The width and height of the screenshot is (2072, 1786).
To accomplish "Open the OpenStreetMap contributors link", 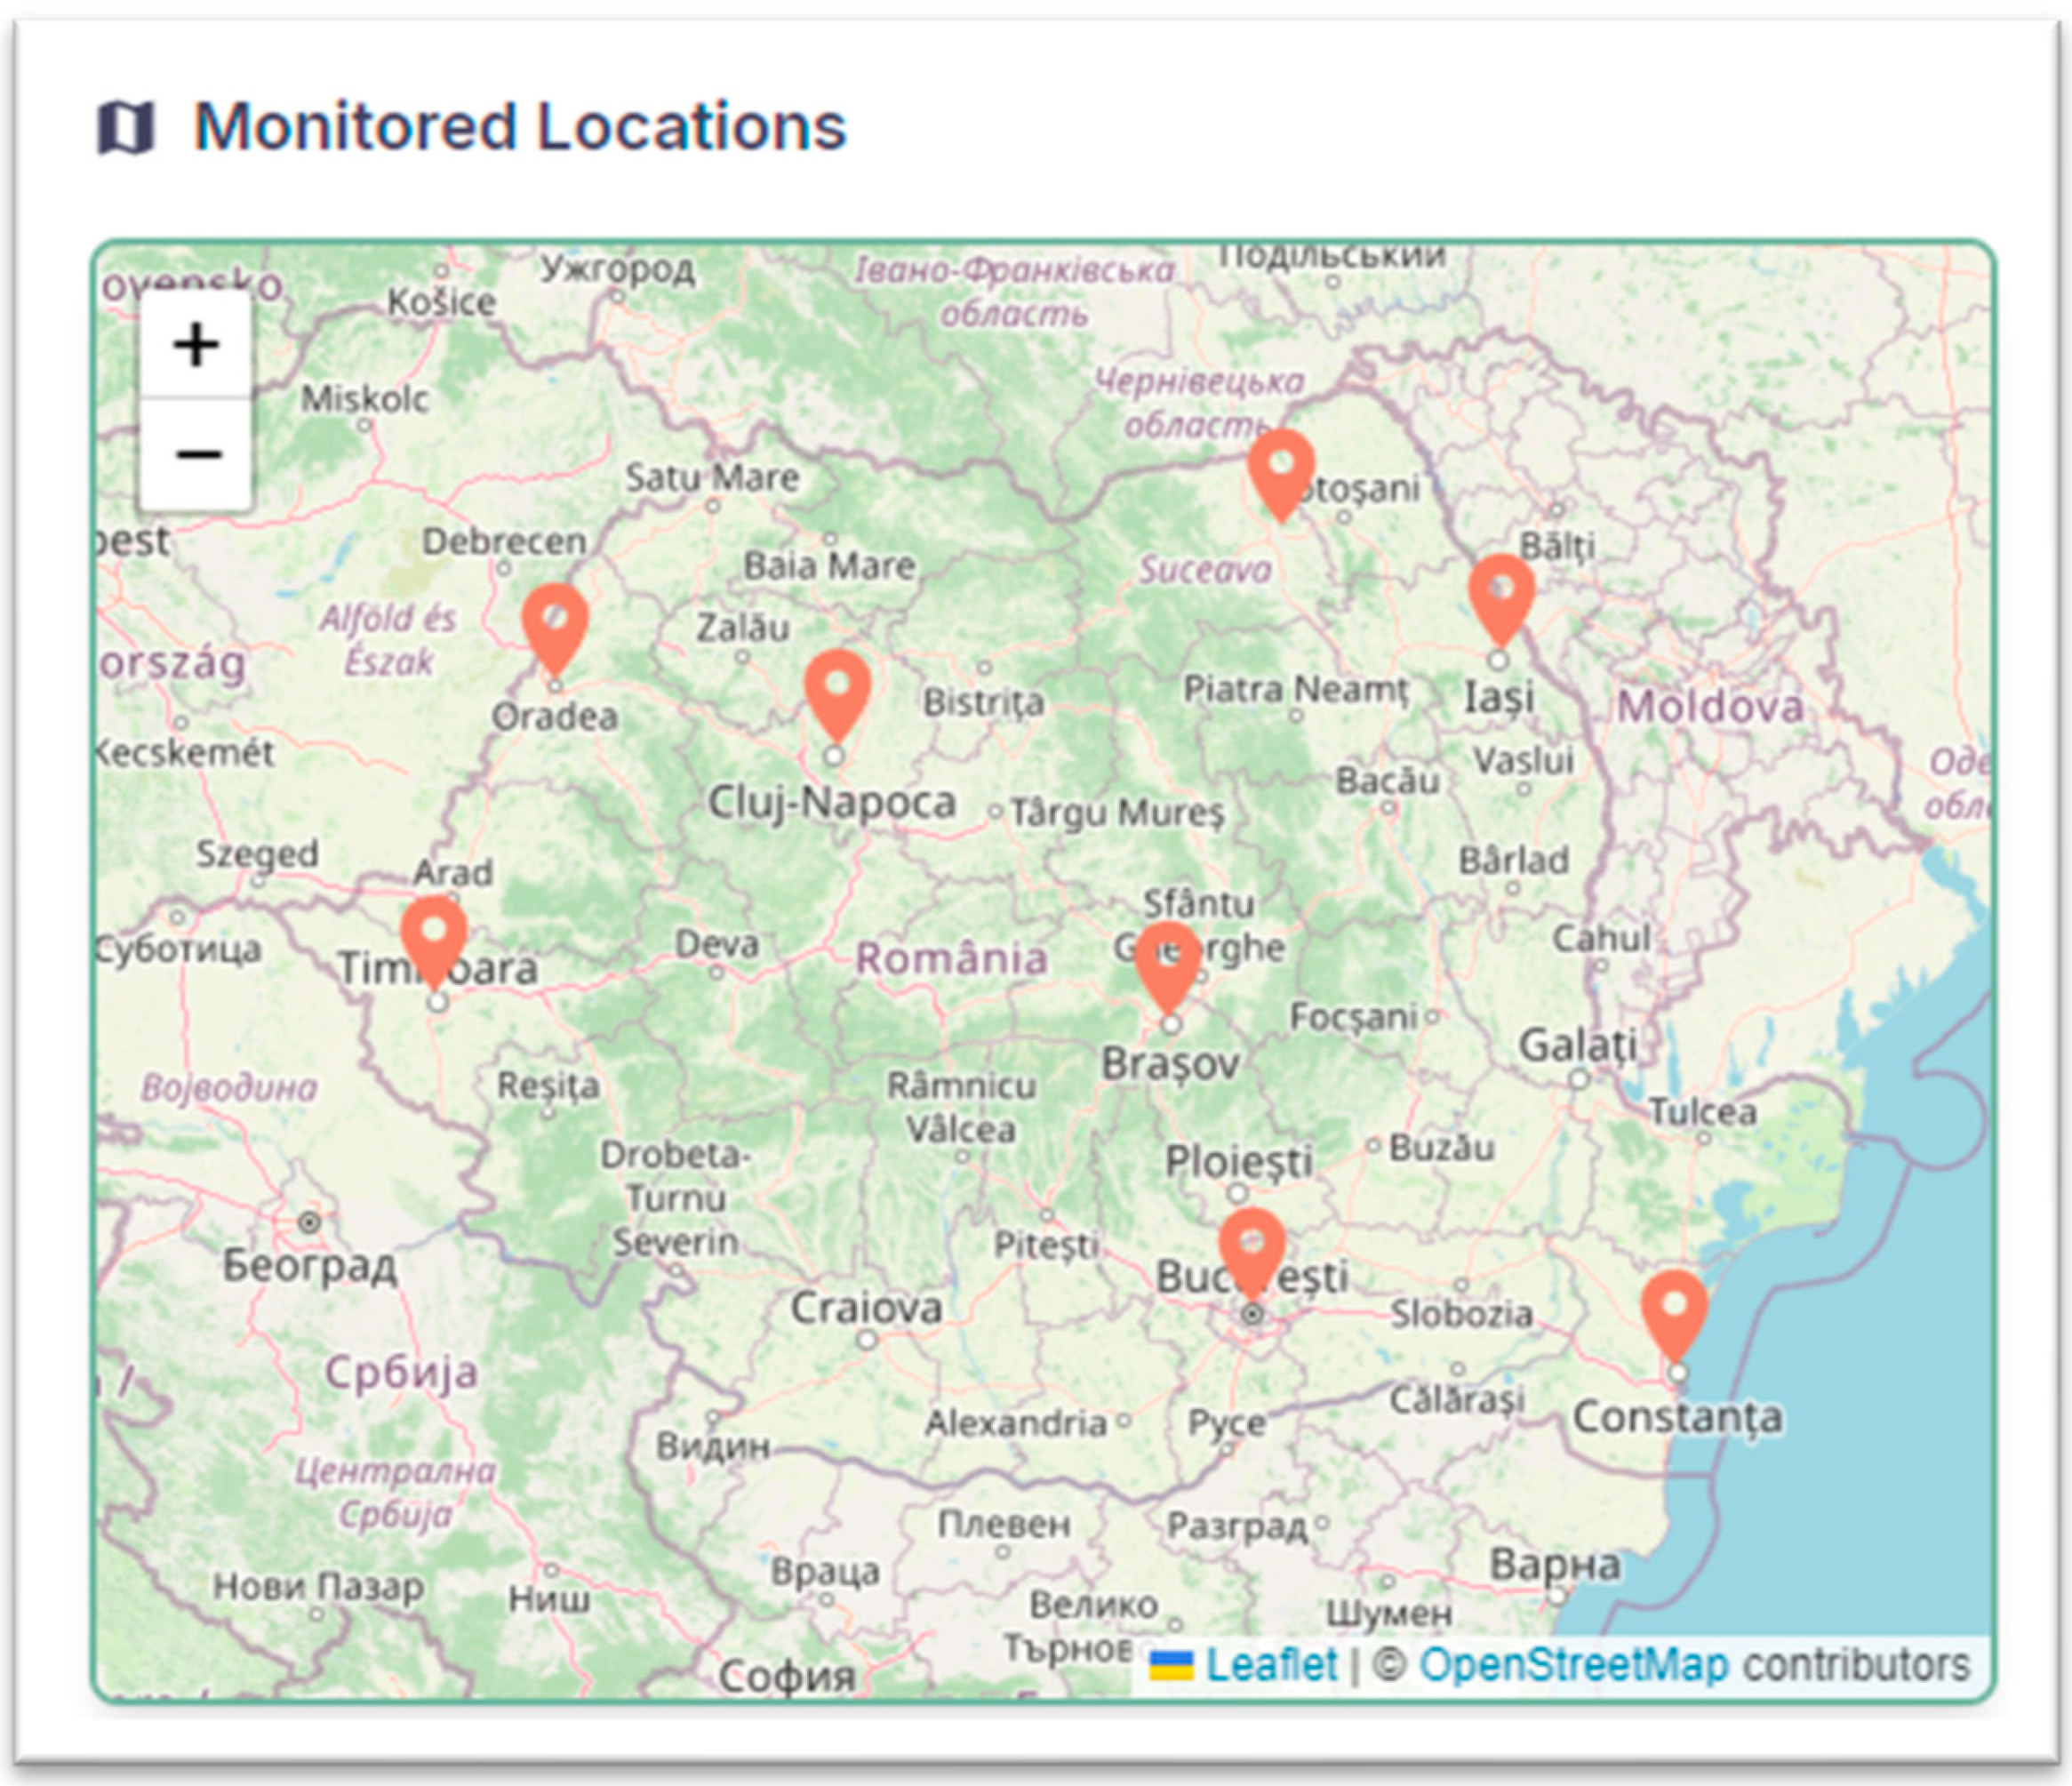I will pos(1573,1665).
